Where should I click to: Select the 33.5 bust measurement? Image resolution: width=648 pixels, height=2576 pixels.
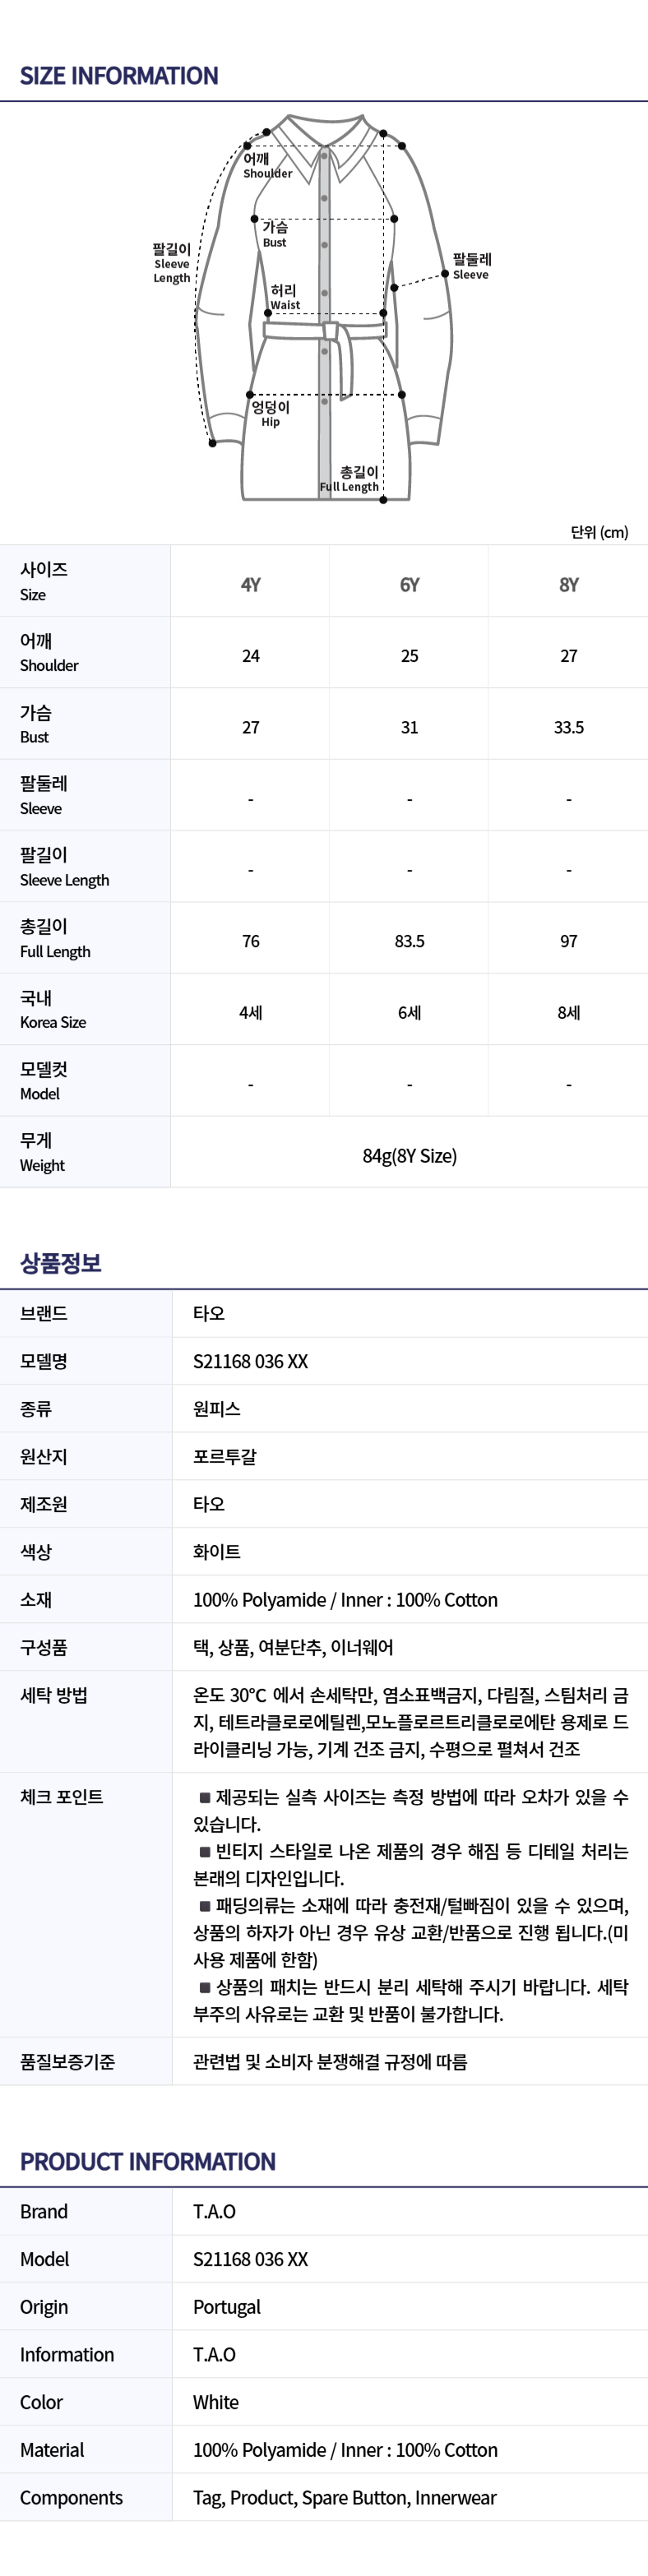click(568, 727)
